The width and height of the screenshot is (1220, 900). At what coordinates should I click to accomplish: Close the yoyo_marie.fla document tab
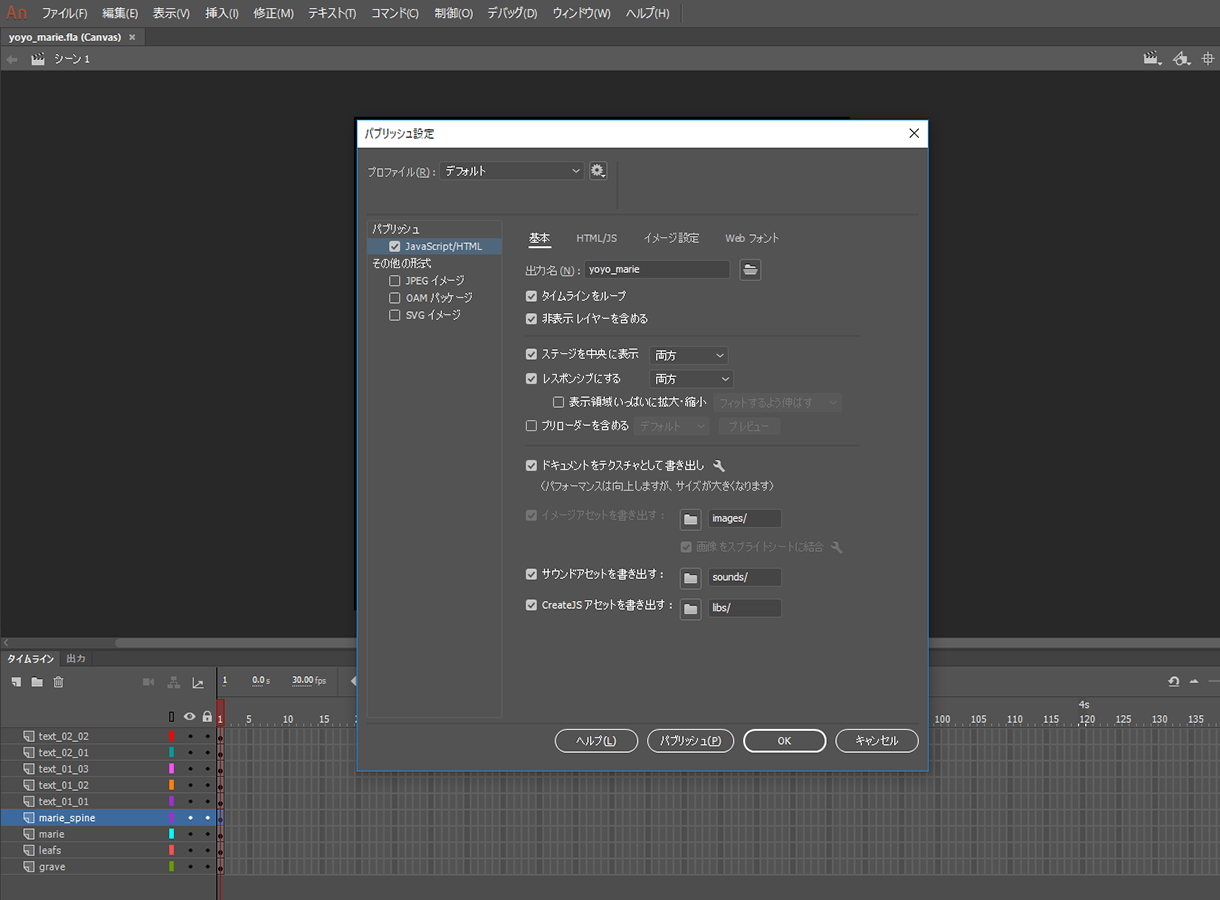pyautogui.click(x=132, y=37)
